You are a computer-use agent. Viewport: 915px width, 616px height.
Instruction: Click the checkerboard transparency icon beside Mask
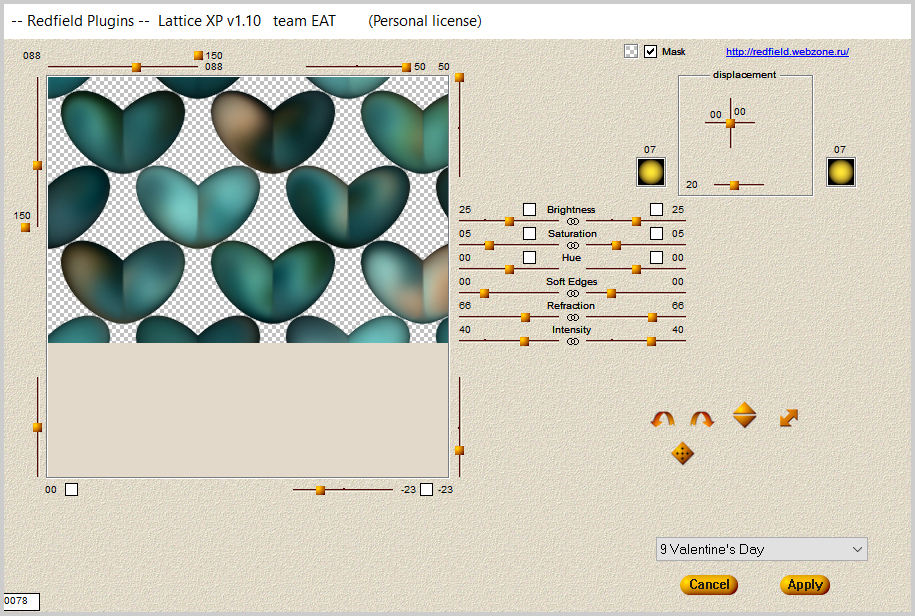coord(631,51)
